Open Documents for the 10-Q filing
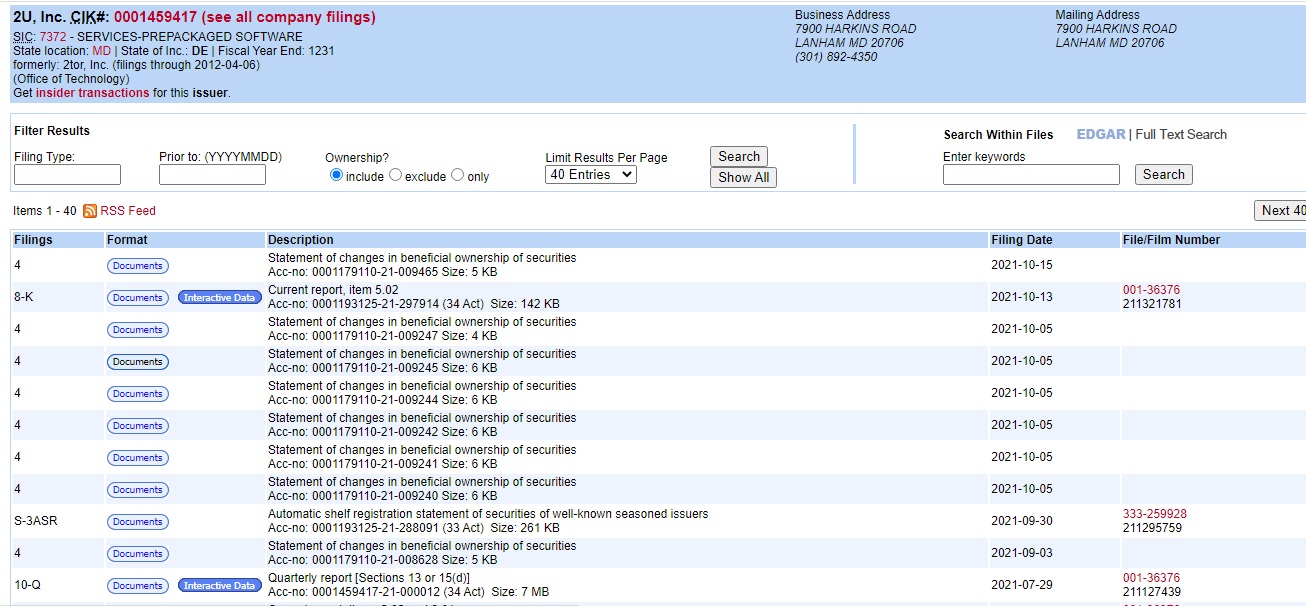Viewport: 1306px width, 606px height. coord(138,586)
